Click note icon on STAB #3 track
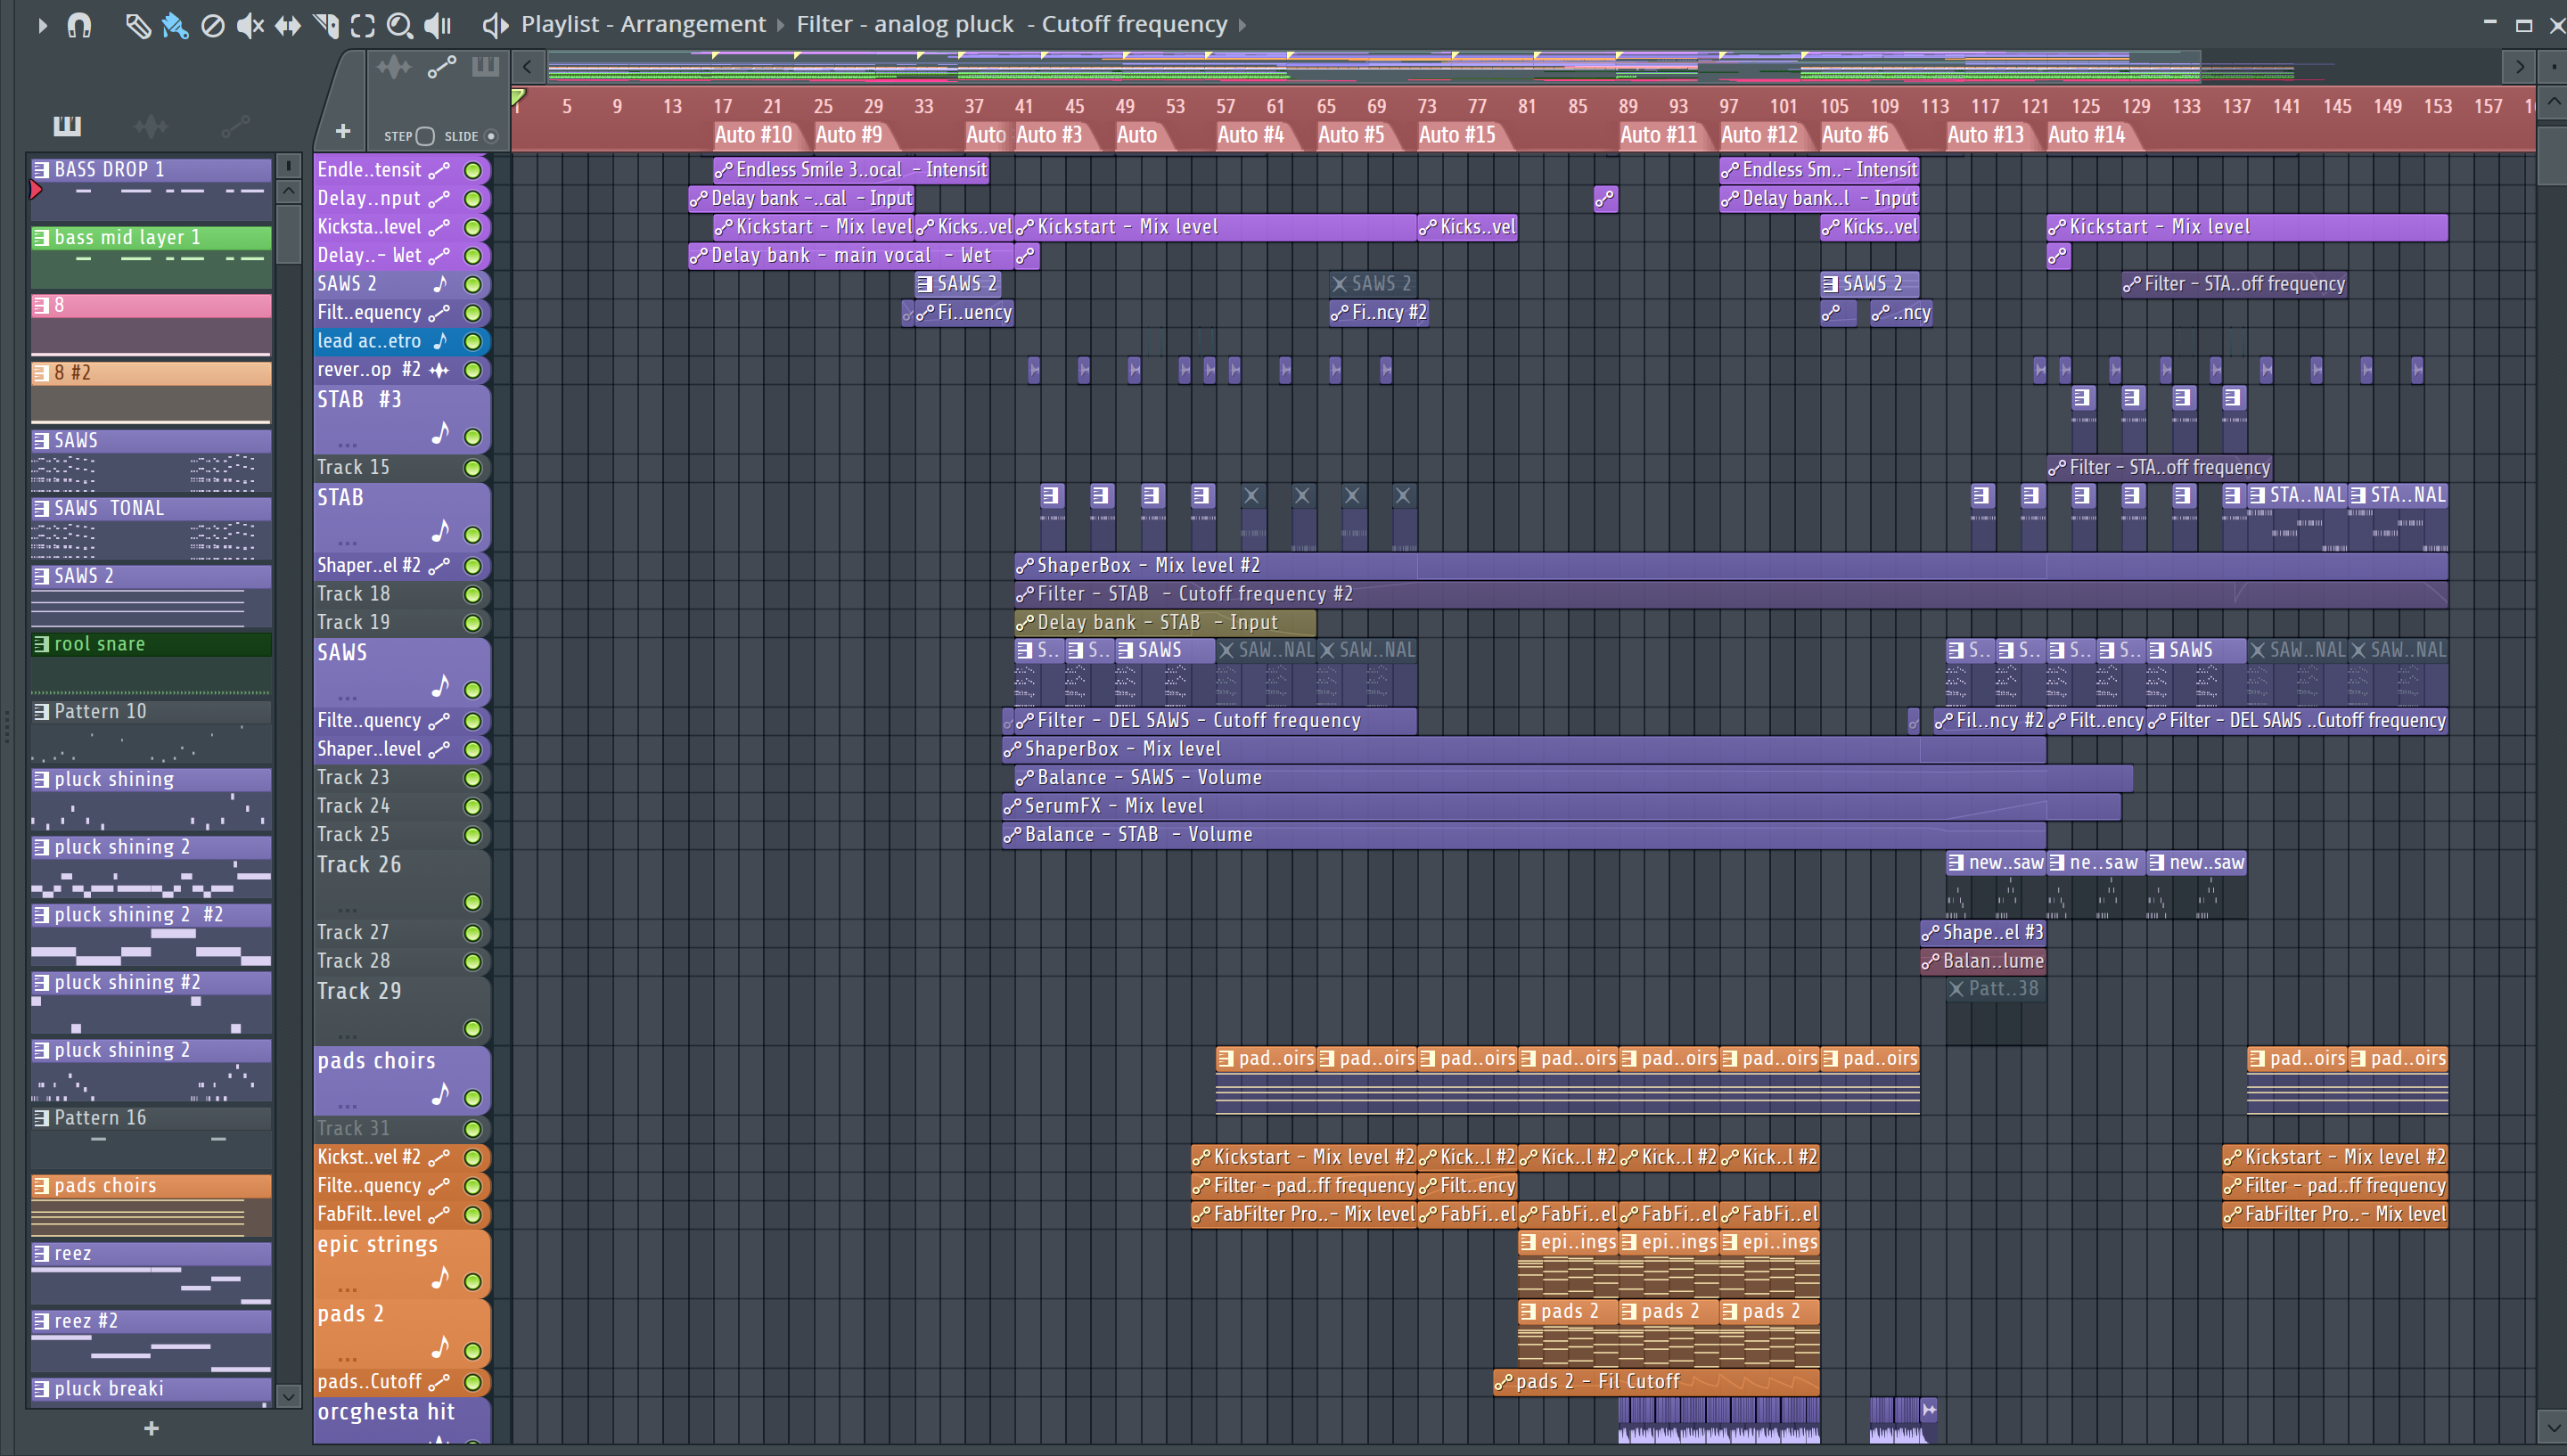 [440, 433]
